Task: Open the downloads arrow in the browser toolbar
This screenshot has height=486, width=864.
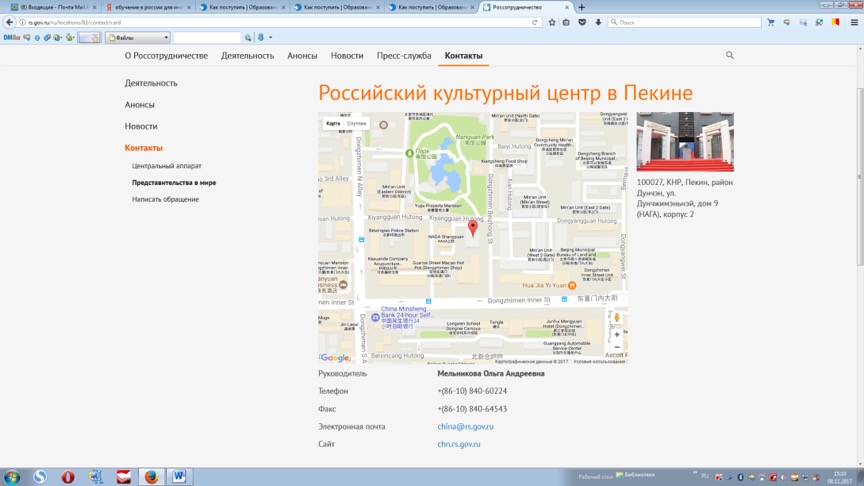Action: 598,22
